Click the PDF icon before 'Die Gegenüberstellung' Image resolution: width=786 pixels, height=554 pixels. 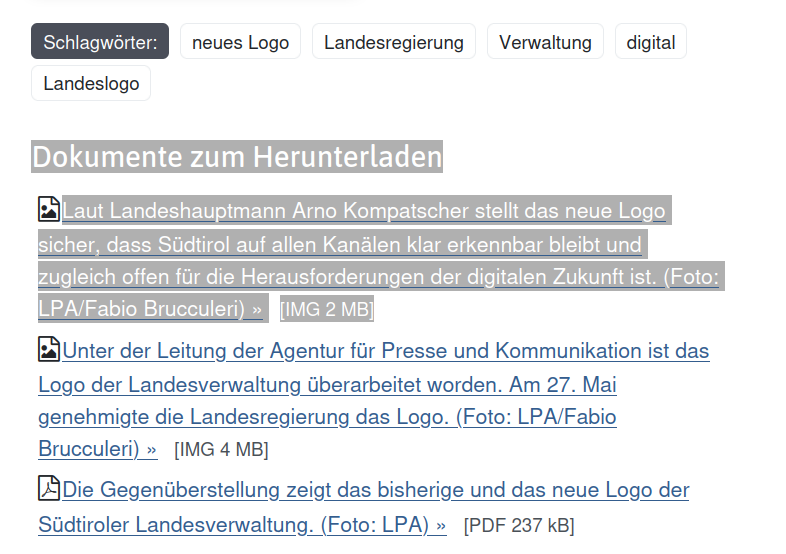click(x=49, y=488)
